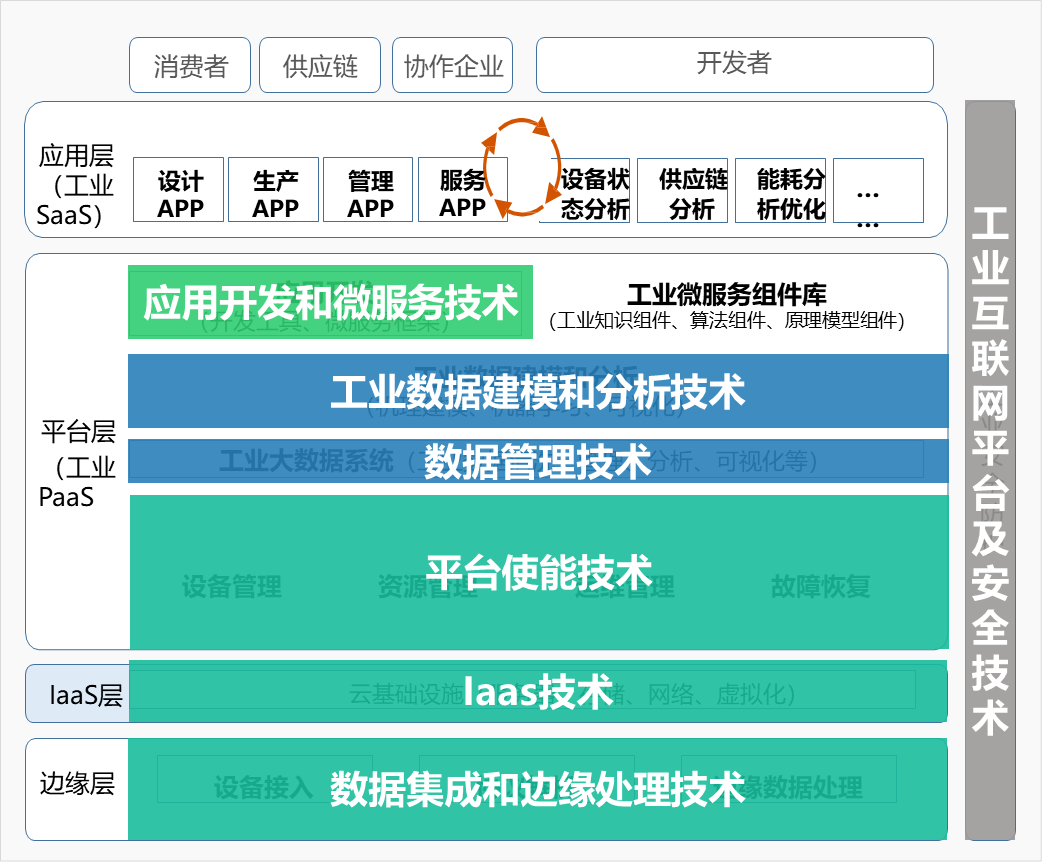Click the Iaas技术 banner
Viewport: 1042px width, 862px height.
pyautogui.click(x=538, y=692)
